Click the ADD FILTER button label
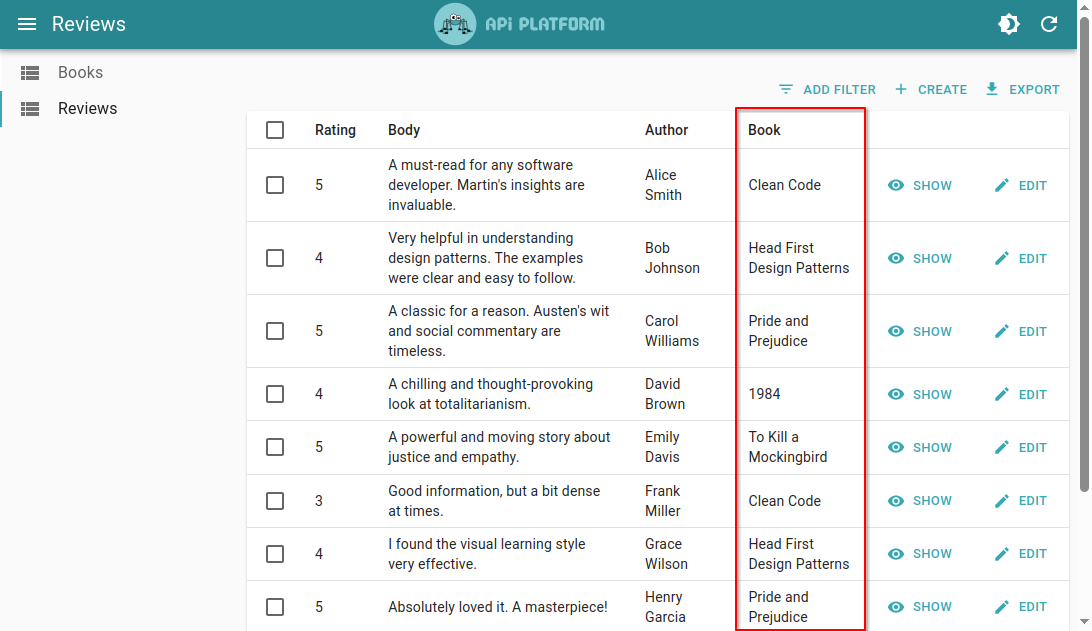Screen dimensions: 1092x631 [x=839, y=90]
